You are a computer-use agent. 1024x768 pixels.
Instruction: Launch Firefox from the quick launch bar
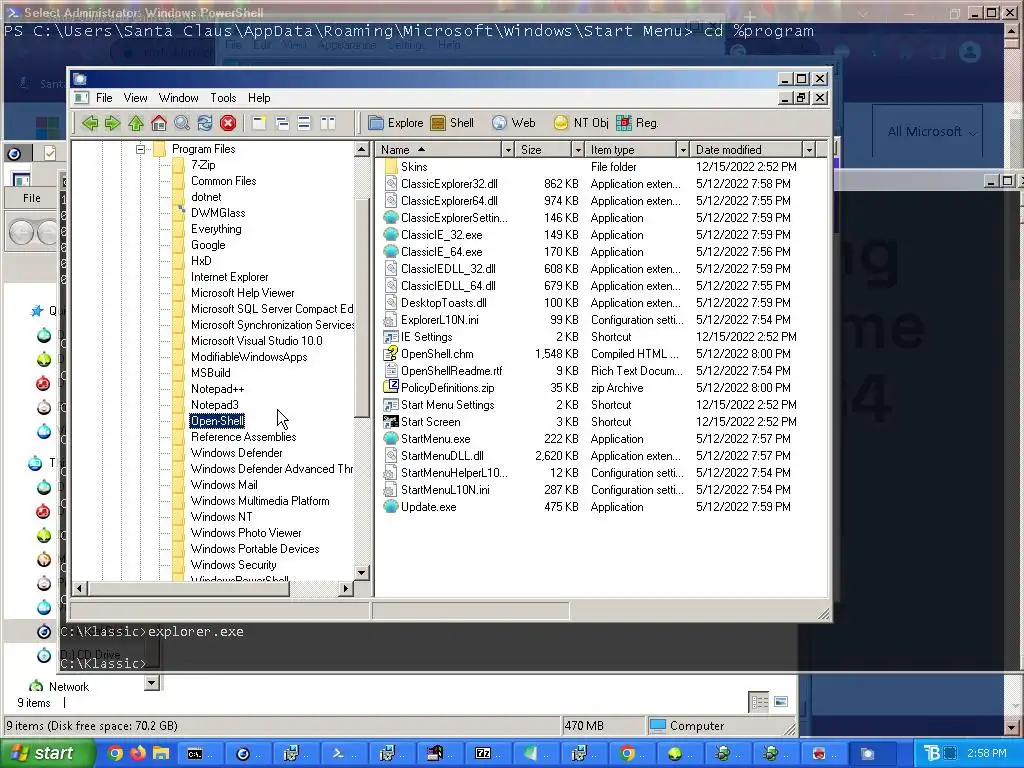coord(138,754)
